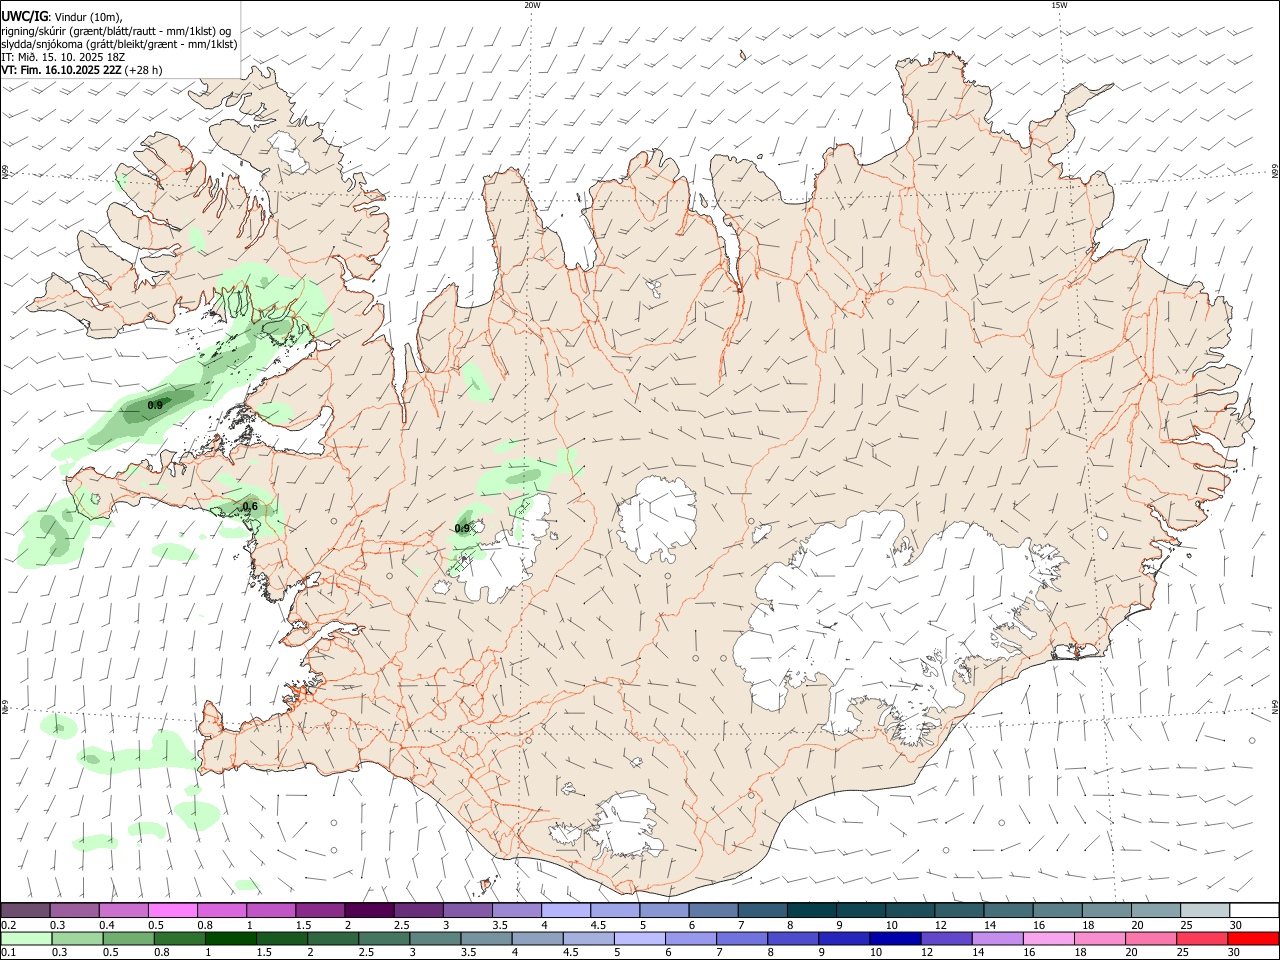
Task: Click the palest green 0.1–0.3 swatch in lower legend row
Action: coord(26,939)
